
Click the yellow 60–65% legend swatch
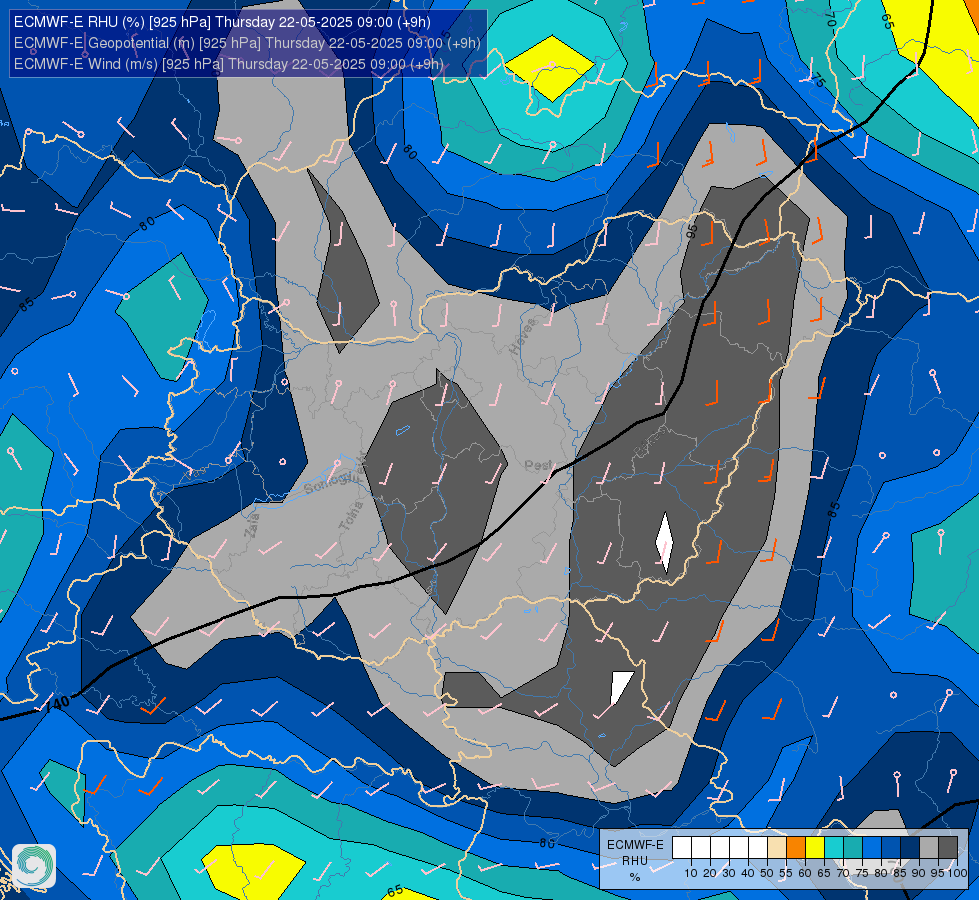[x=815, y=848]
